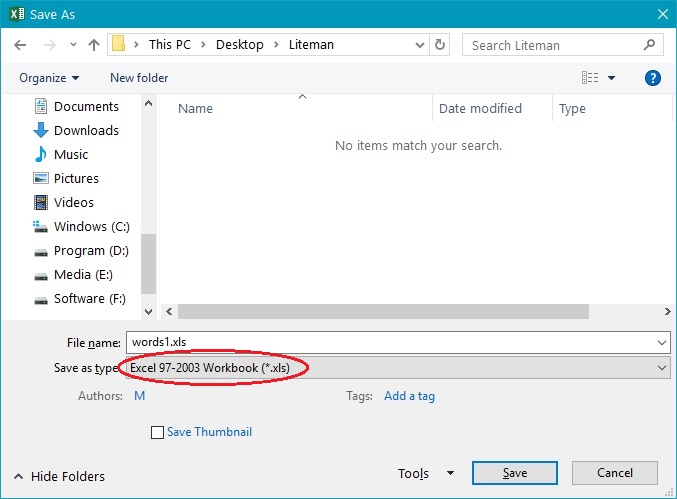
Task: Click the Up one level arrow
Action: click(x=94, y=45)
